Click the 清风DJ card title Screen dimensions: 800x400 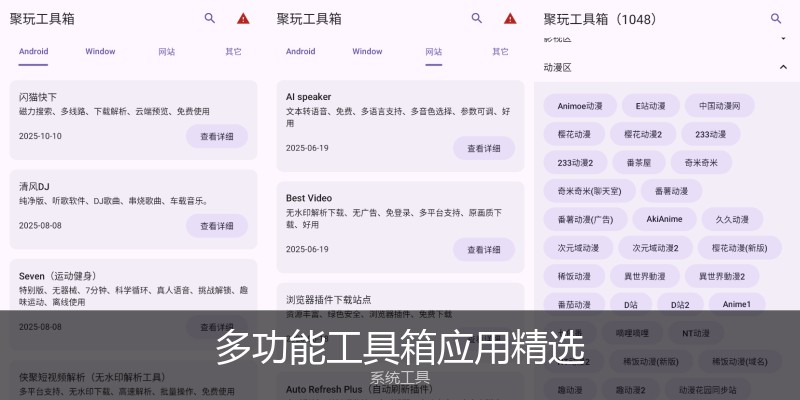click(34, 186)
